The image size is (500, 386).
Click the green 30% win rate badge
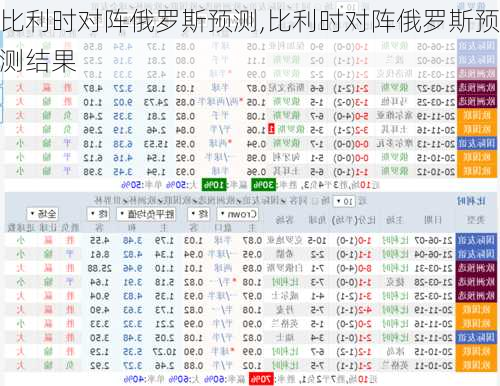[263, 184]
